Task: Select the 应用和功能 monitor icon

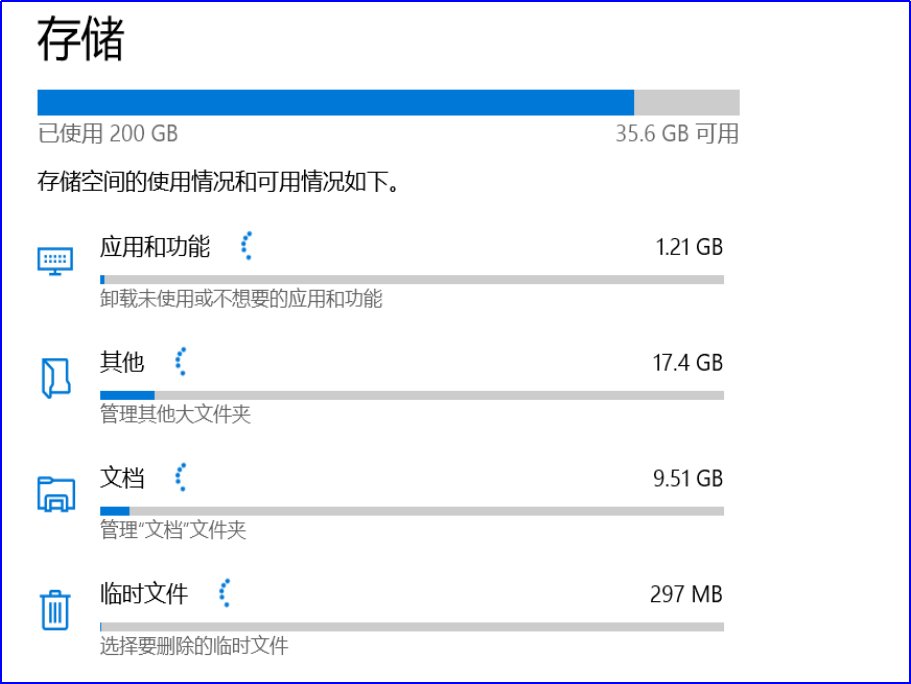Action: (55, 259)
